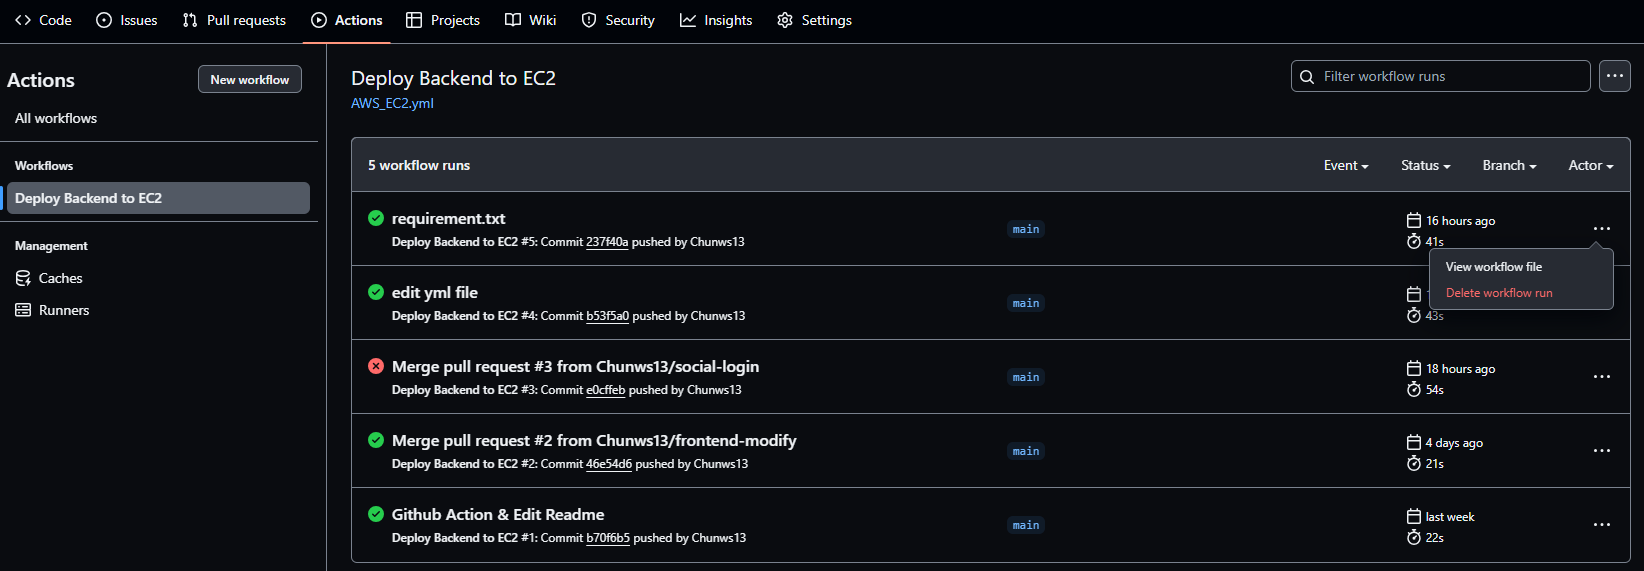1644x571 pixels.
Task: Click success check icon for Github Action run
Action: coord(376,514)
